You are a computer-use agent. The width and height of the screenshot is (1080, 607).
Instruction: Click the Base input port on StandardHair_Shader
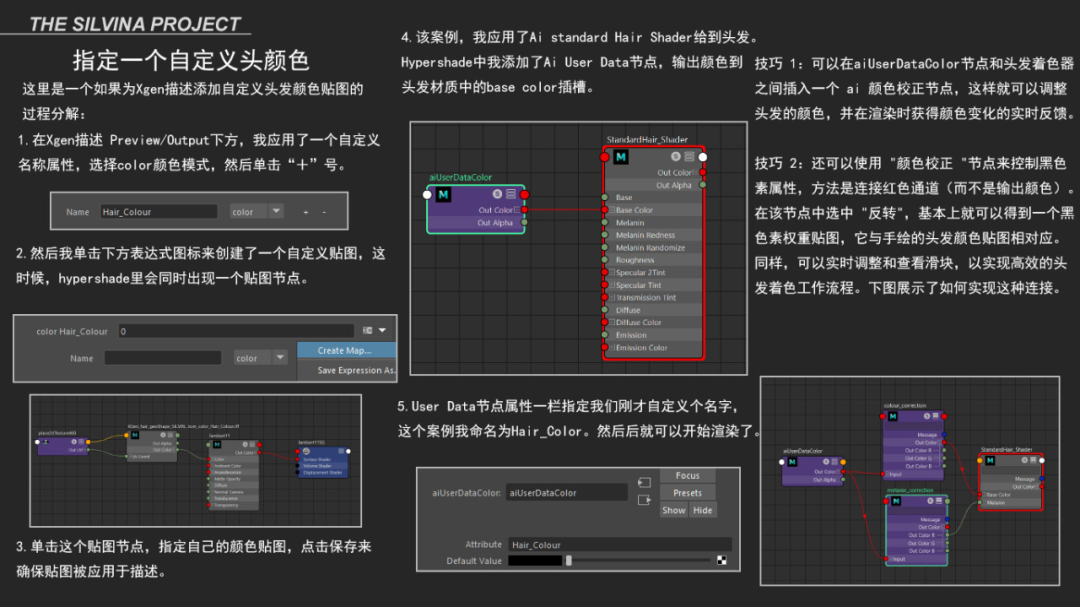[x=605, y=197]
